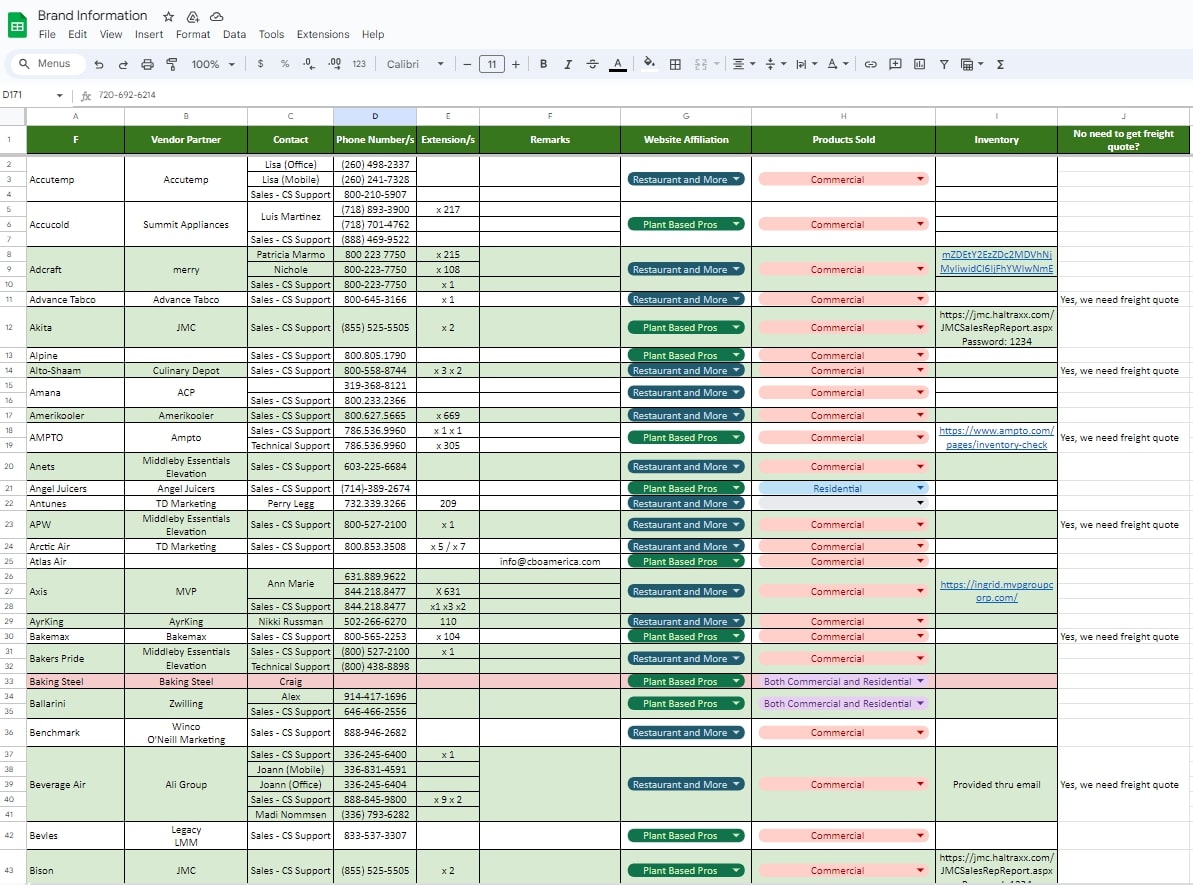Open Google Sheets home icon
Screen dimensions: 1193x885
click(x=17, y=25)
